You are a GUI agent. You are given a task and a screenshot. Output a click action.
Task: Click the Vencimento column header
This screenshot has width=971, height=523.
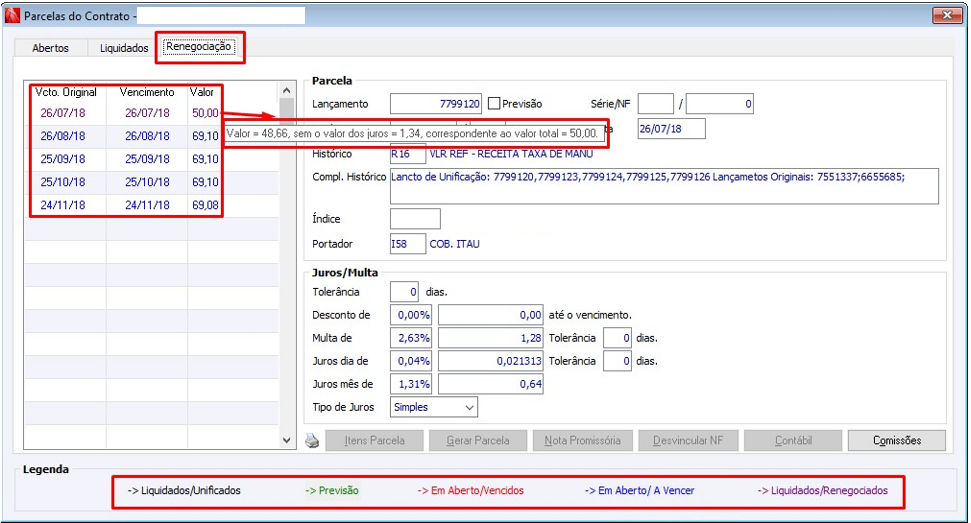[147, 92]
